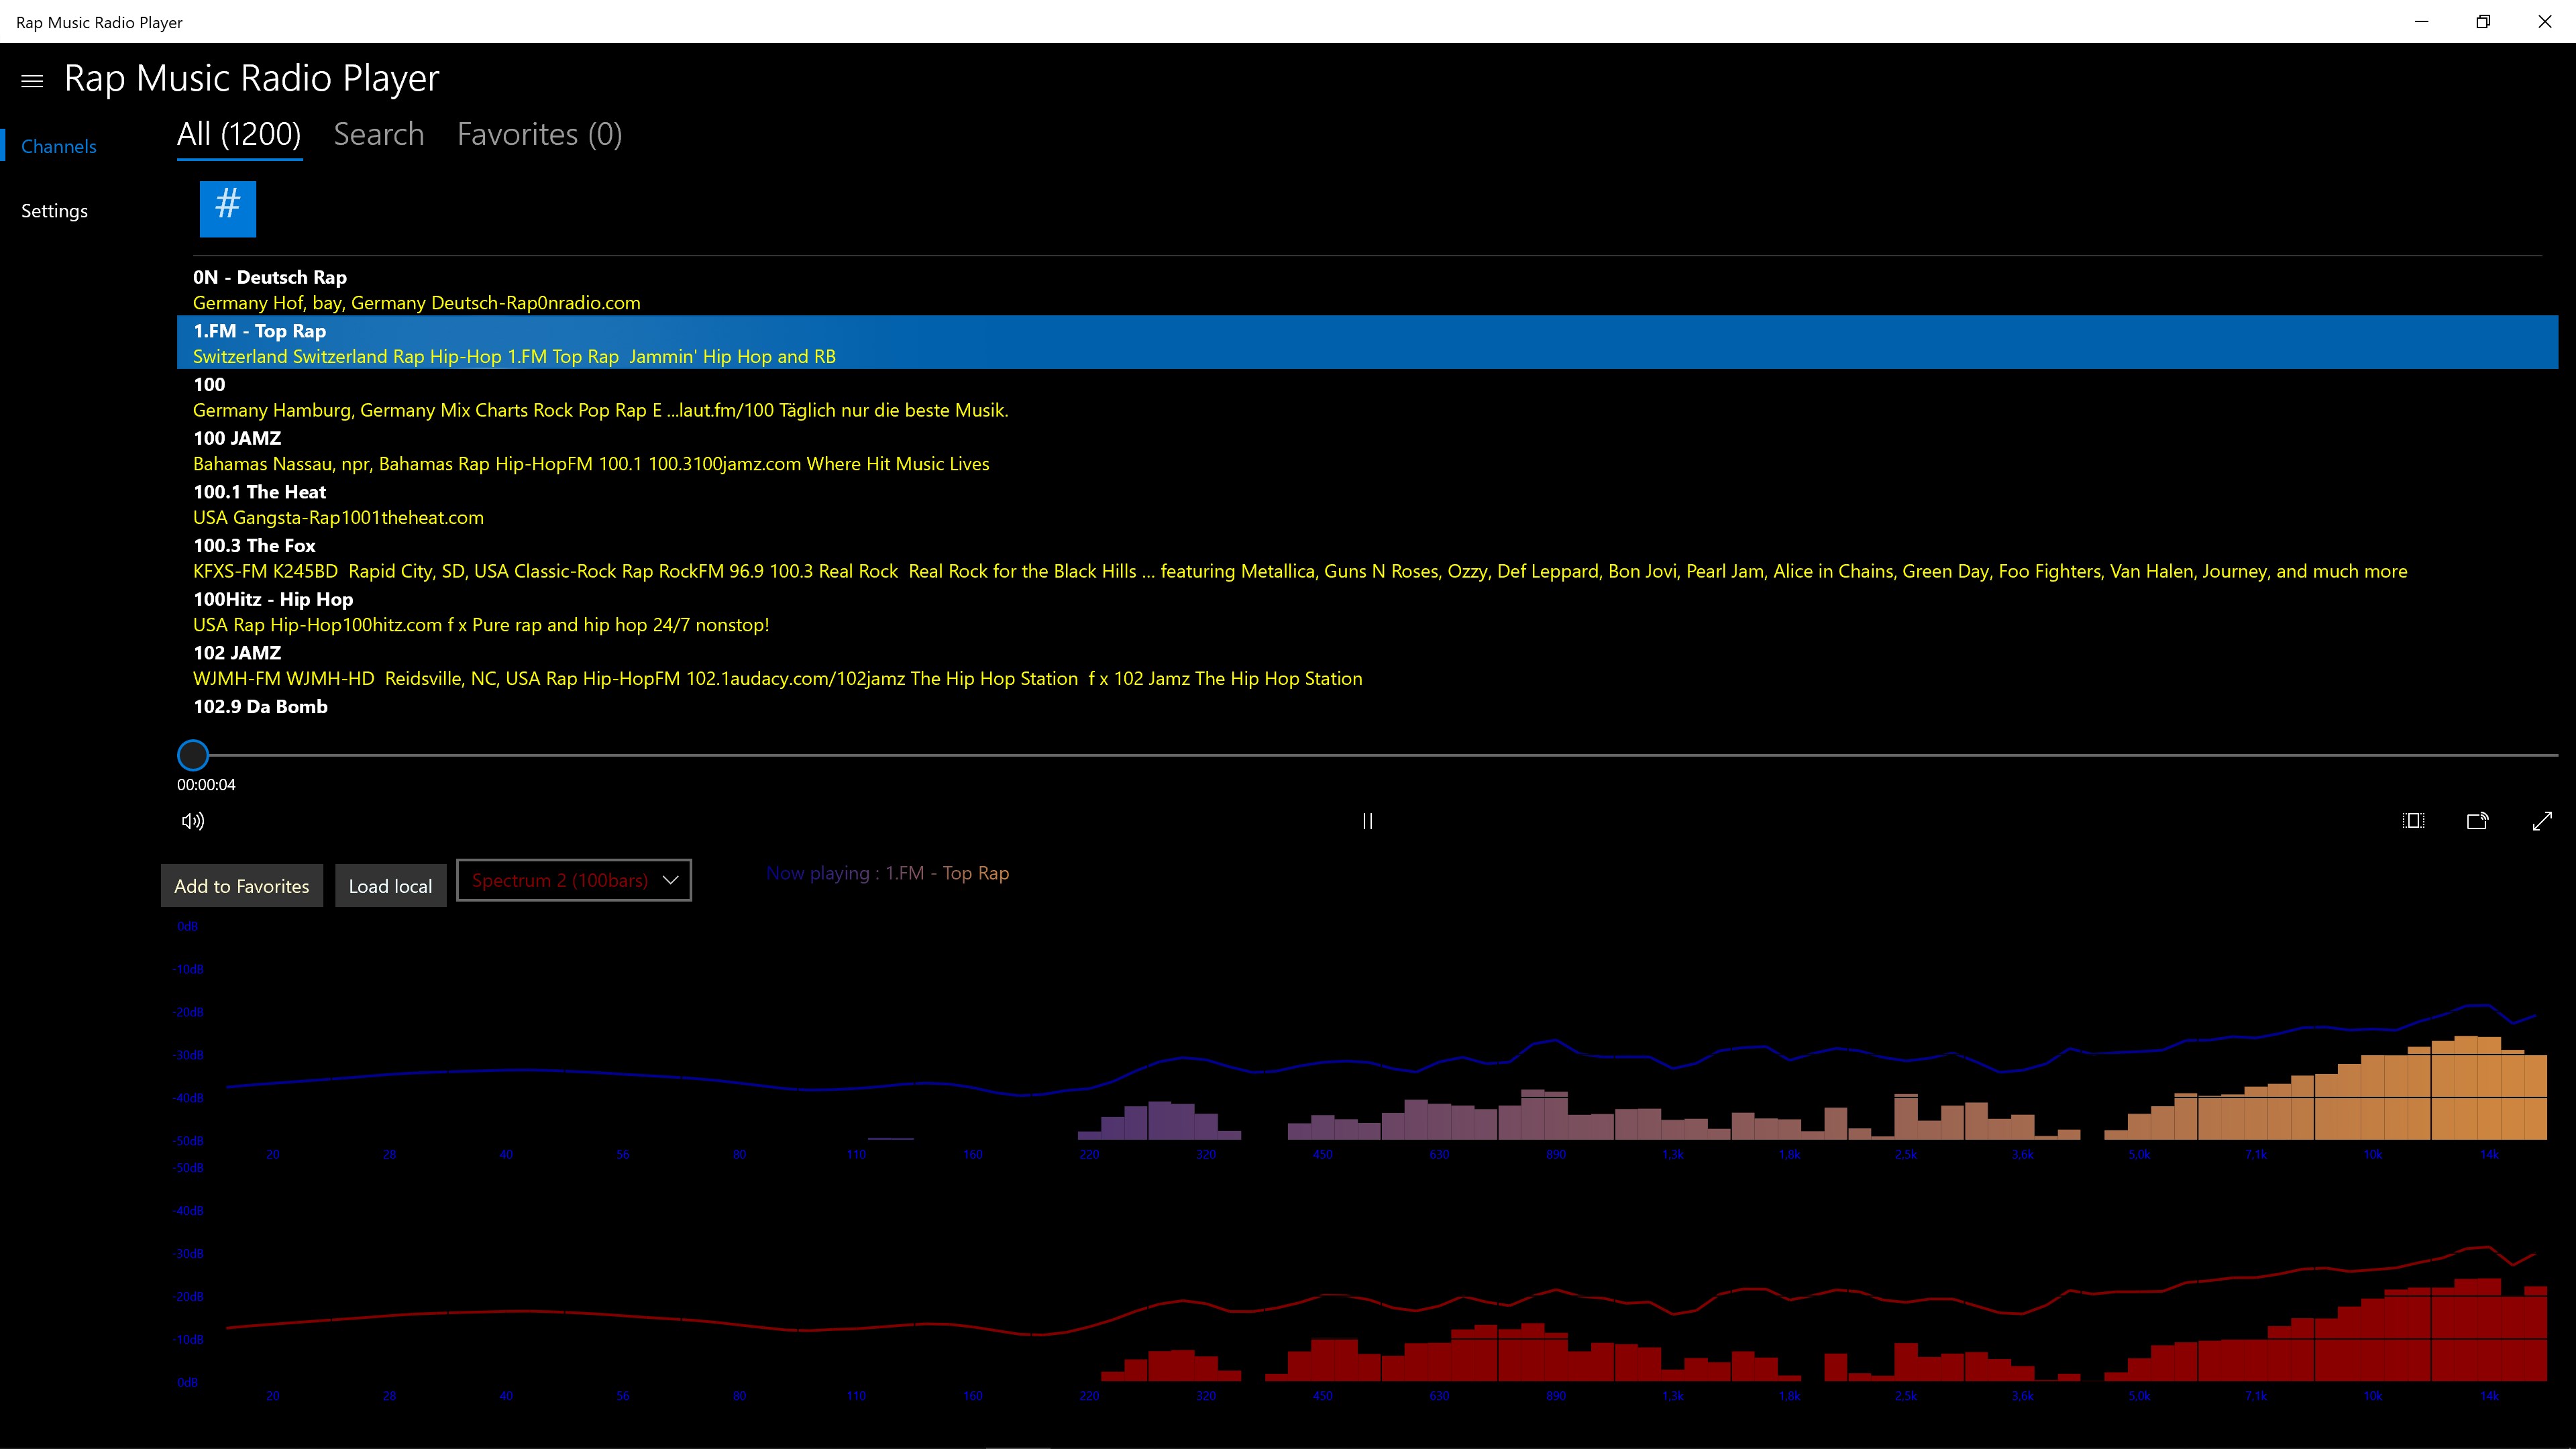Click the spectrum dropdown chevron arrow
Viewport: 2576px width, 1449px height.
671,880
